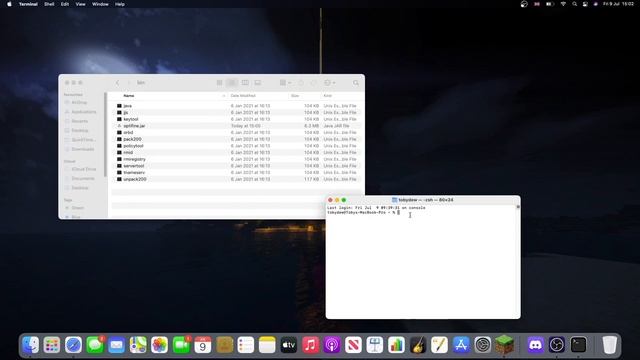Sort by the Kind column header
Image resolution: width=640 pixels, height=360 pixels.
pyautogui.click(x=327, y=96)
